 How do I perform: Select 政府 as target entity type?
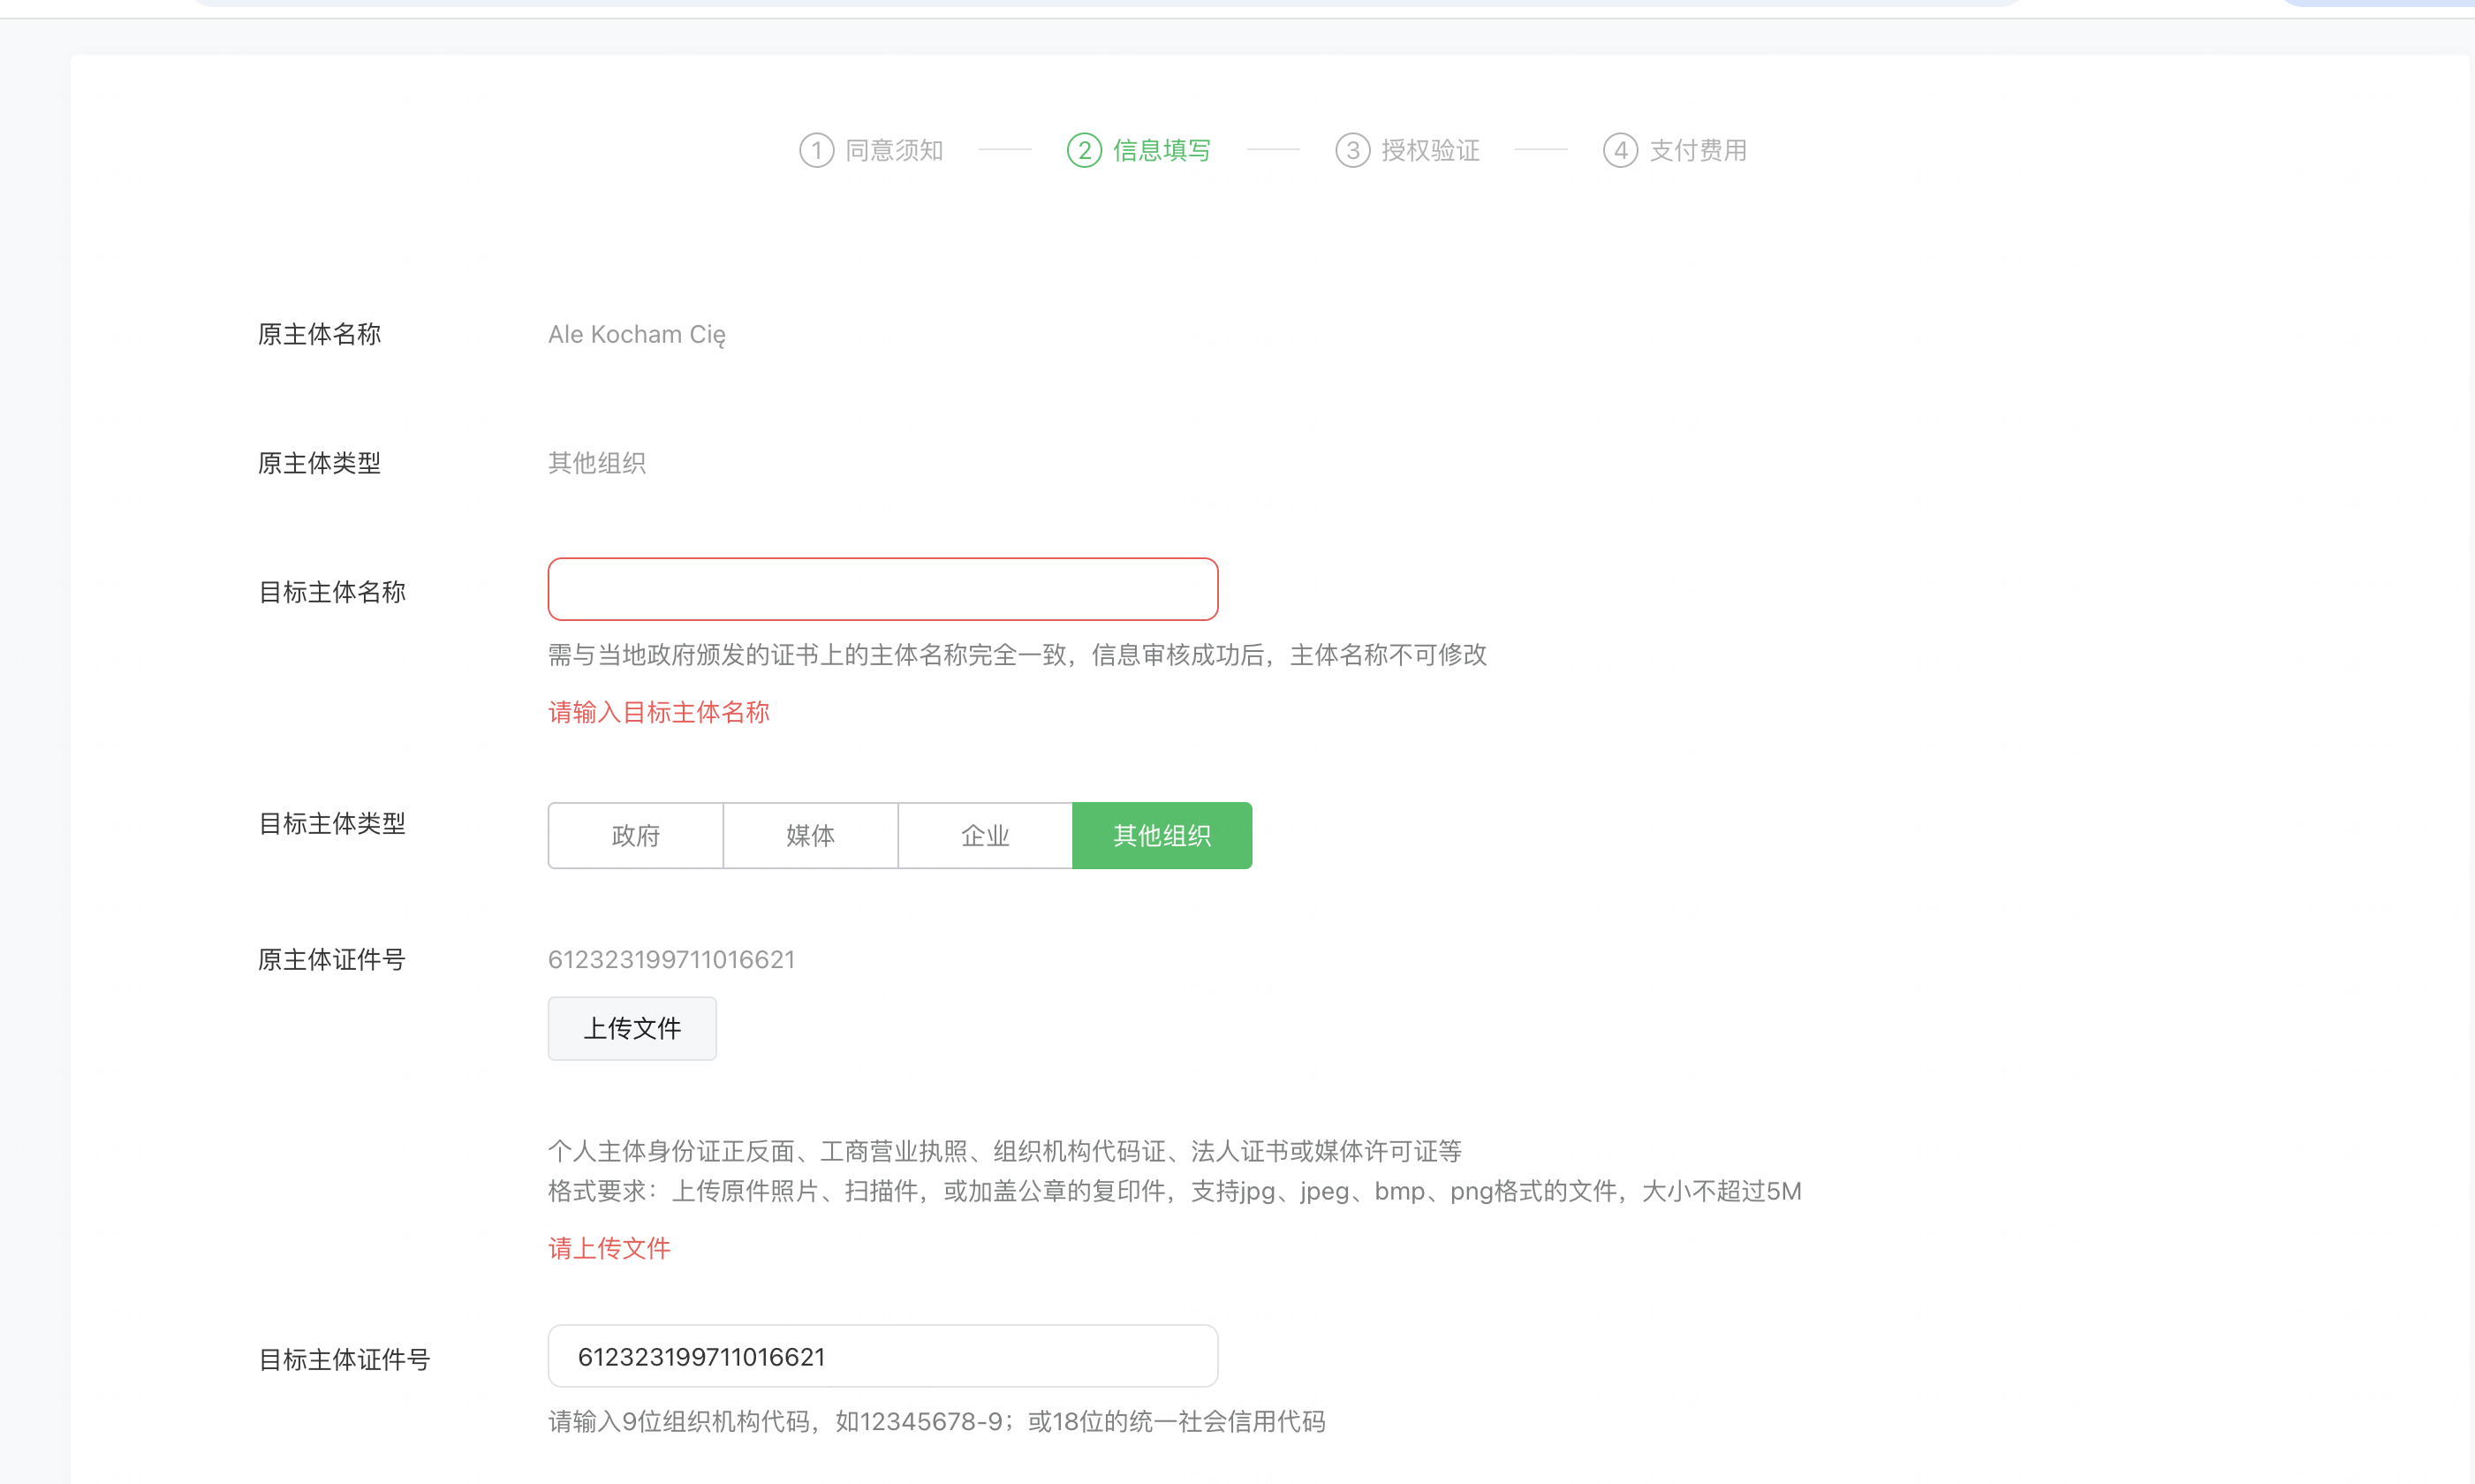[x=635, y=835]
